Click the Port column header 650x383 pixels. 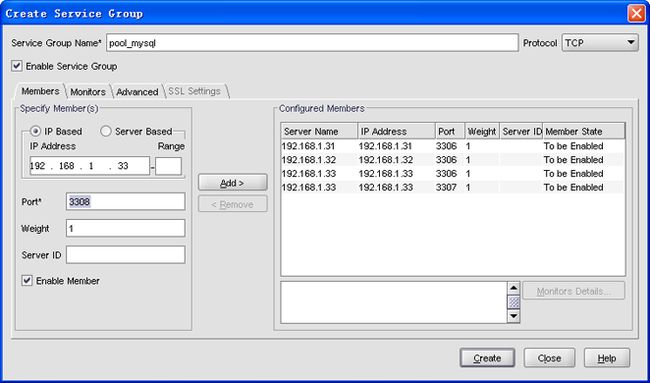pyautogui.click(x=450, y=131)
